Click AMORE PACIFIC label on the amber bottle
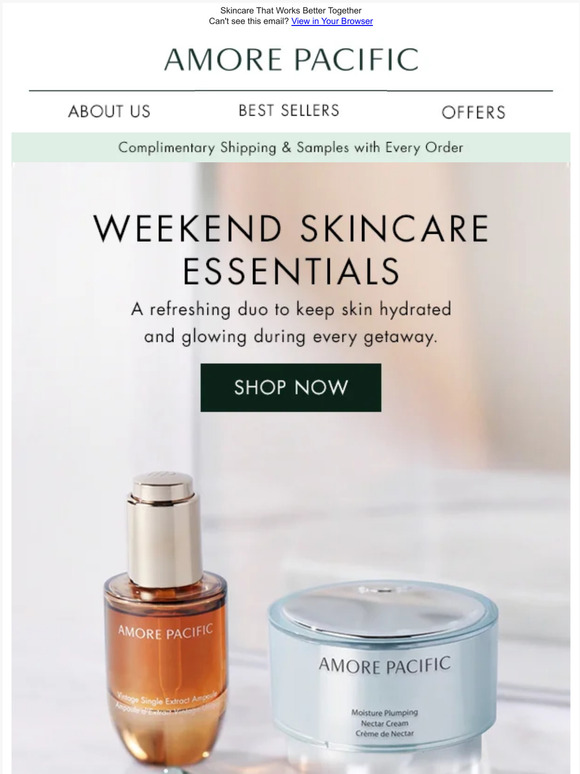Image resolution: width=580 pixels, height=774 pixels. [165, 632]
